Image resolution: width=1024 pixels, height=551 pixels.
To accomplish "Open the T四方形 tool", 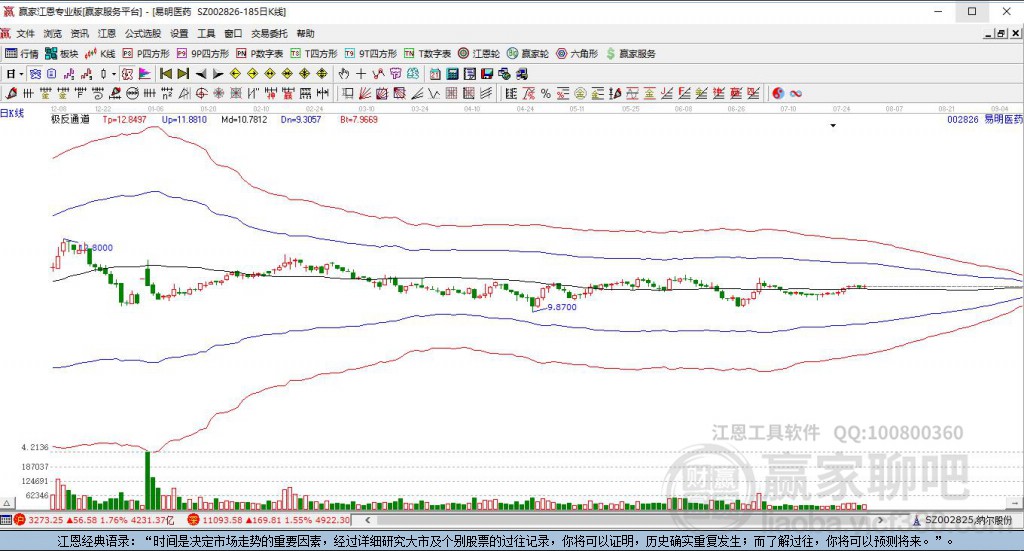I will click(313, 54).
